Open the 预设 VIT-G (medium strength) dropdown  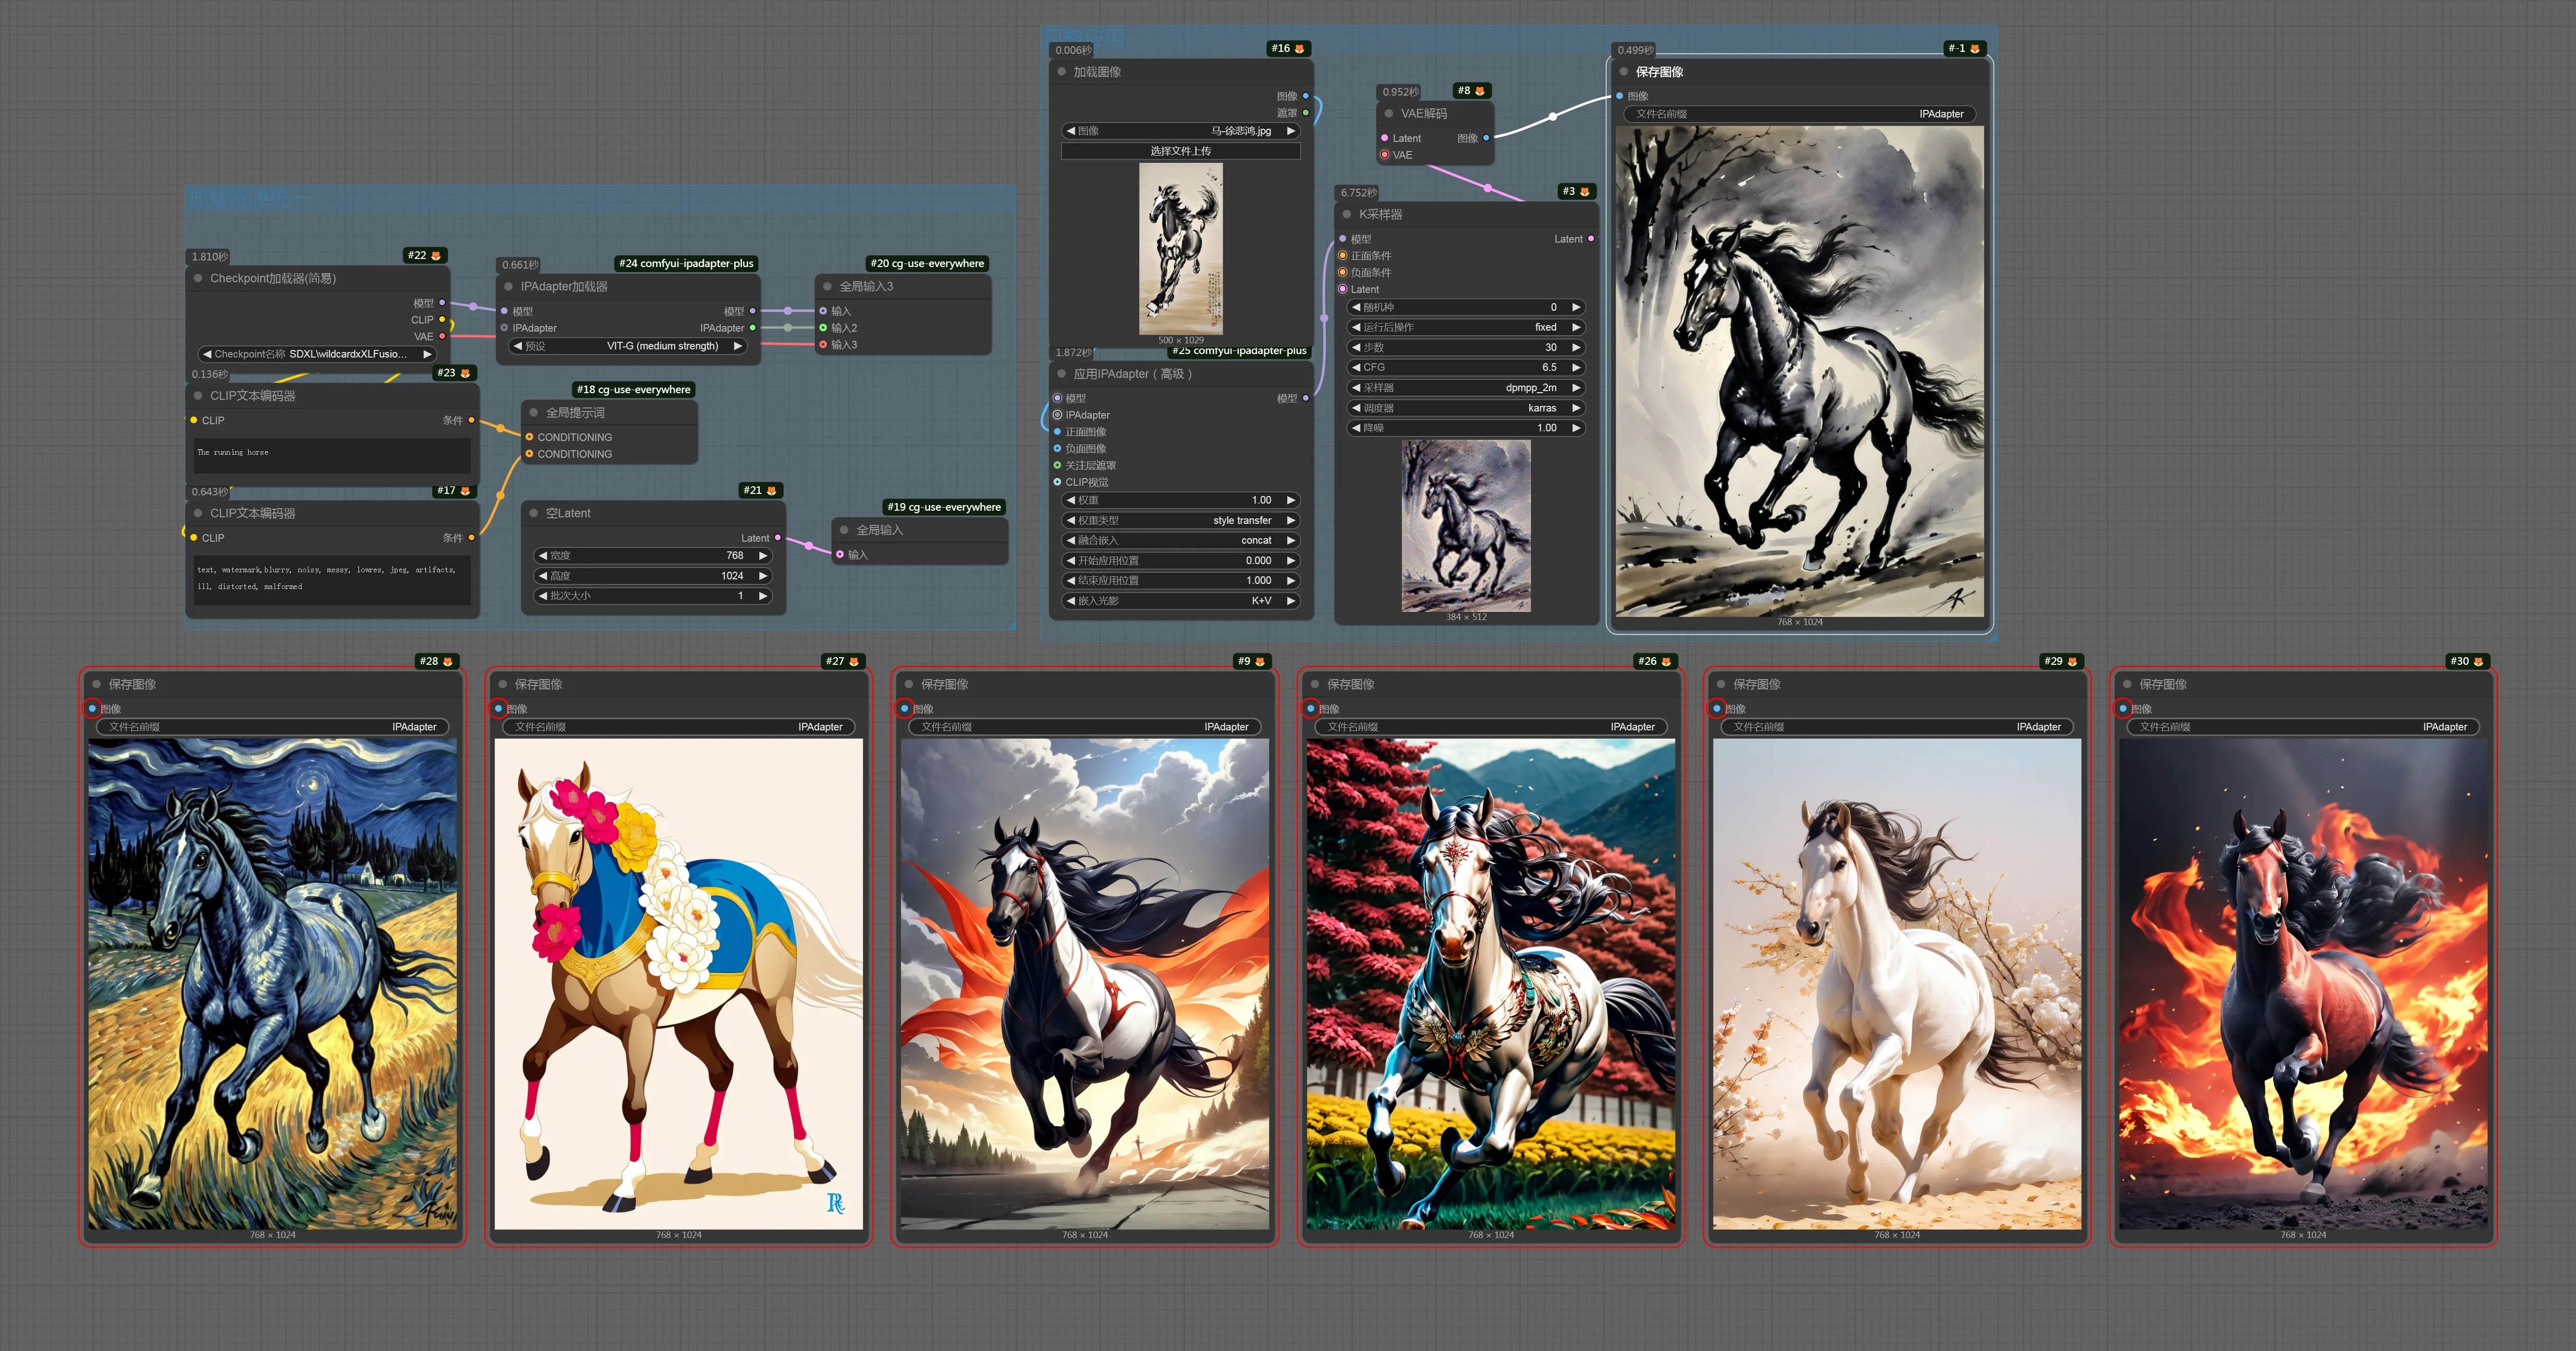[628, 346]
